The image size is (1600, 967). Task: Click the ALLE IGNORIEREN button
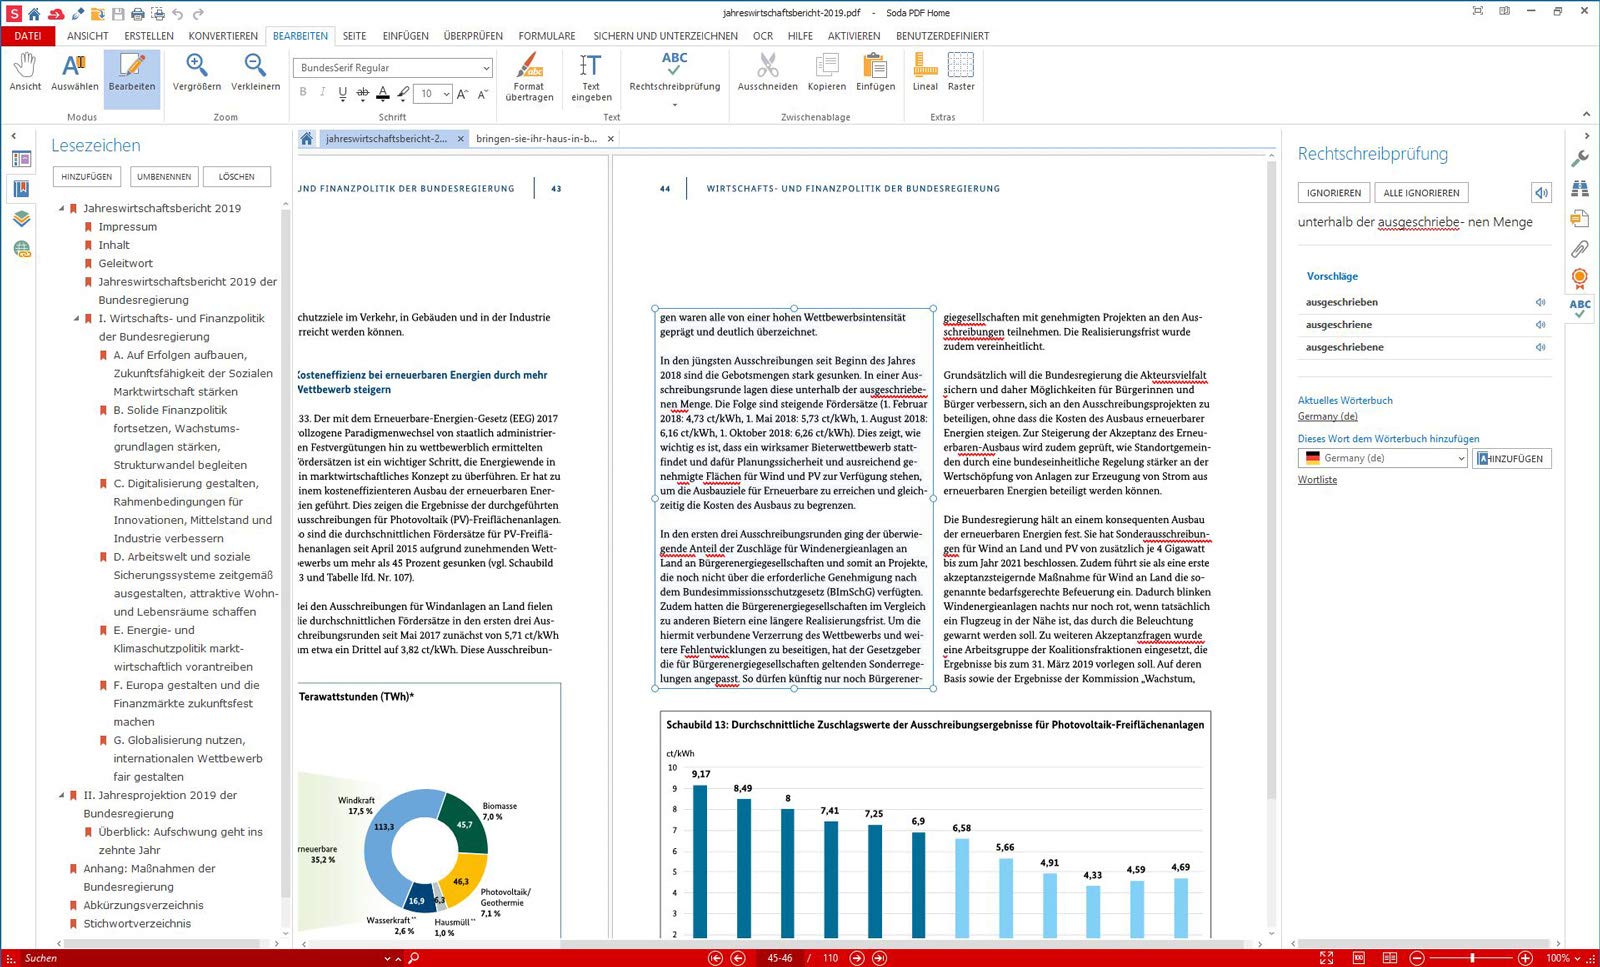pos(1421,193)
